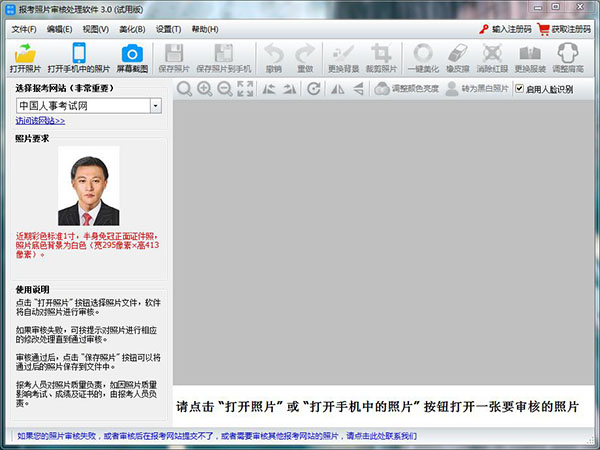The height and width of the screenshot is (450, 600).
Task: Click the sample ID photo thumbnail
Action: (x=89, y=187)
